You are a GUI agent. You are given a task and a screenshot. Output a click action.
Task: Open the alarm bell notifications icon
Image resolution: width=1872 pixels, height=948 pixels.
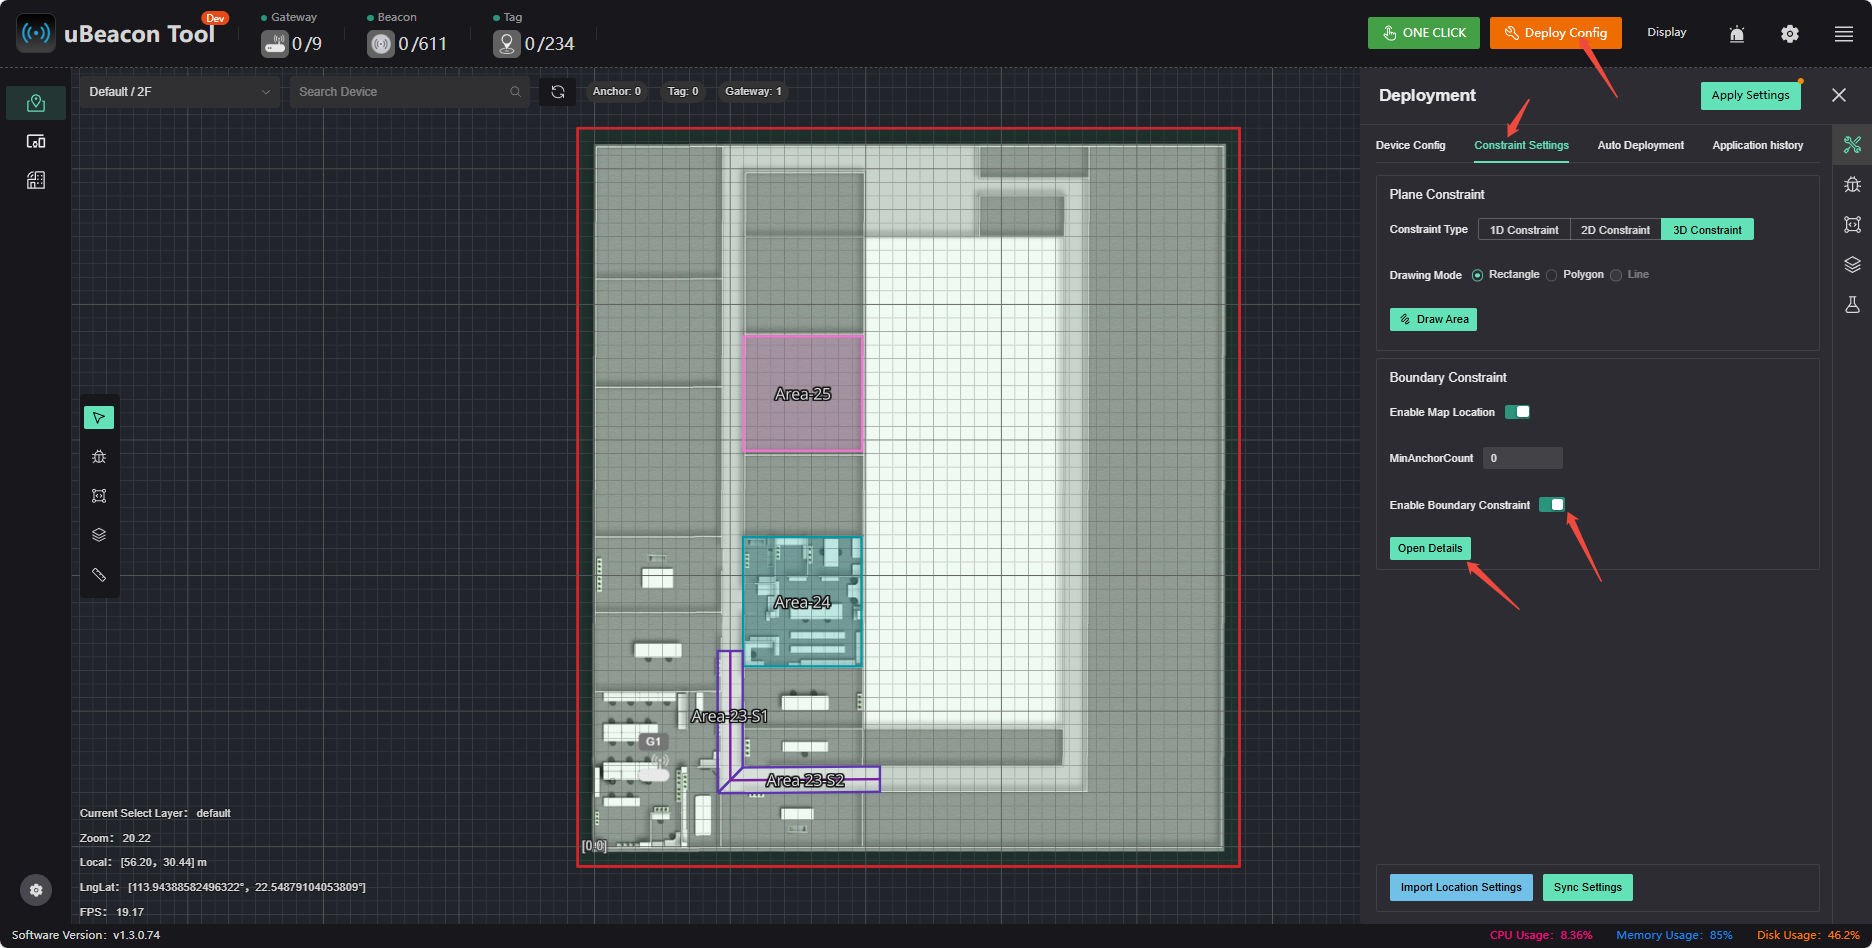point(1737,34)
